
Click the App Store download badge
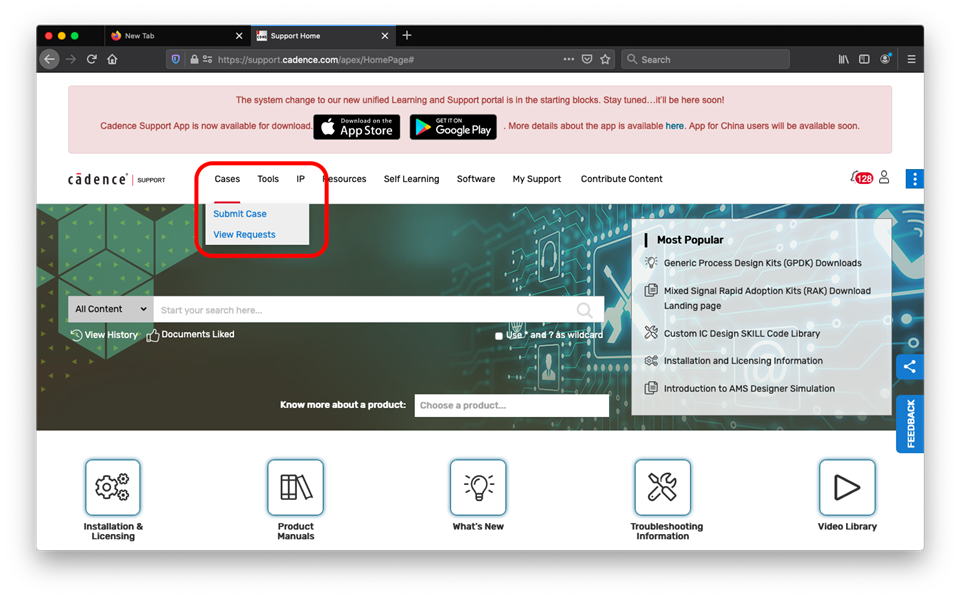pos(357,127)
